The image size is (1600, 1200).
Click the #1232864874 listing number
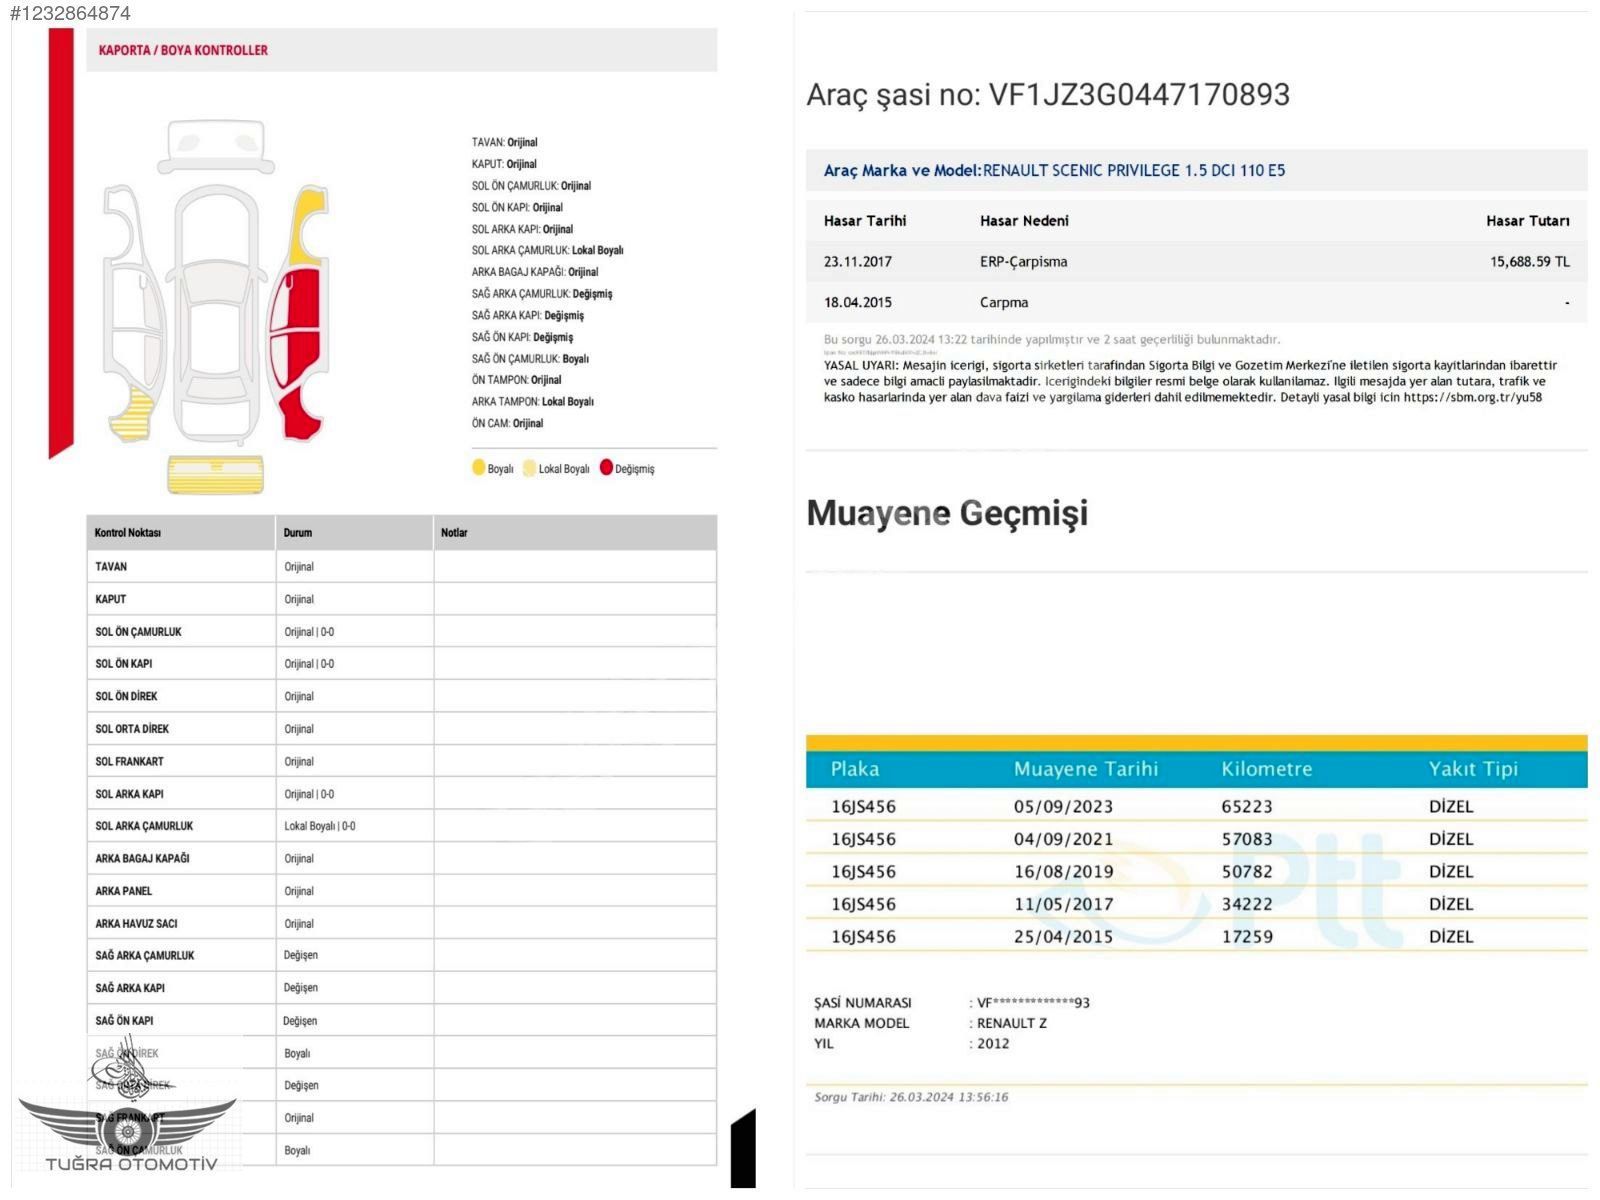pyautogui.click(x=70, y=13)
